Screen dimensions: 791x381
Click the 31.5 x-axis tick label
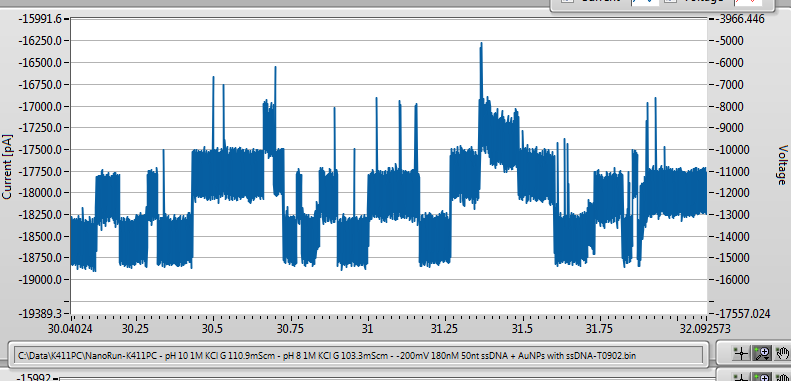[522, 329]
